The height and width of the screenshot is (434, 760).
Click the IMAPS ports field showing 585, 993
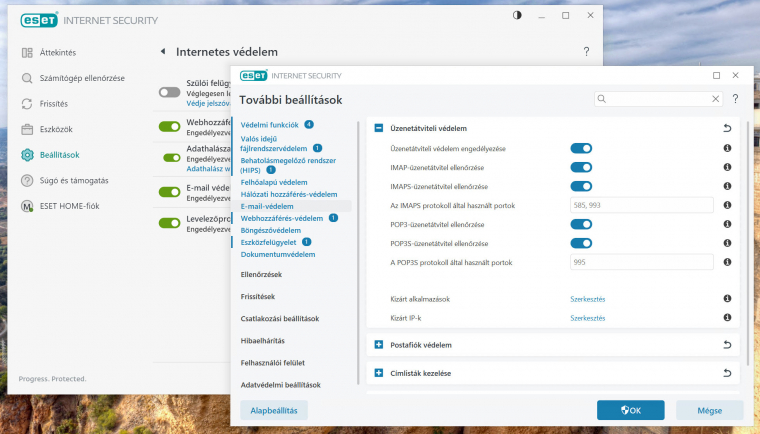(642, 205)
